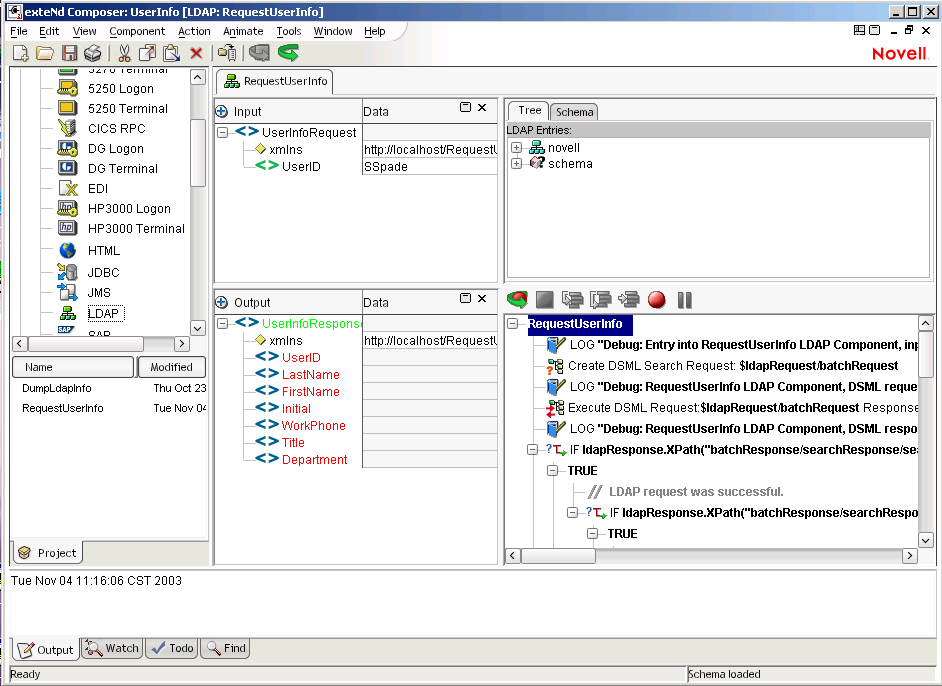942x686 pixels.
Task: Click the Save icon on the main toolbar
Action: tap(68, 53)
